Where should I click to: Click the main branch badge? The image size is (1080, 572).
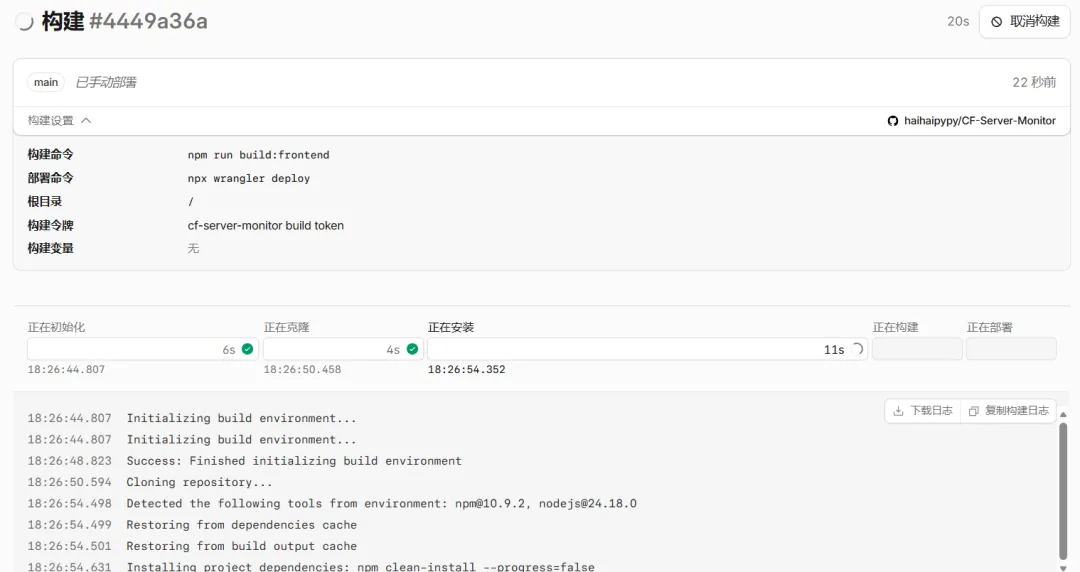pos(46,82)
